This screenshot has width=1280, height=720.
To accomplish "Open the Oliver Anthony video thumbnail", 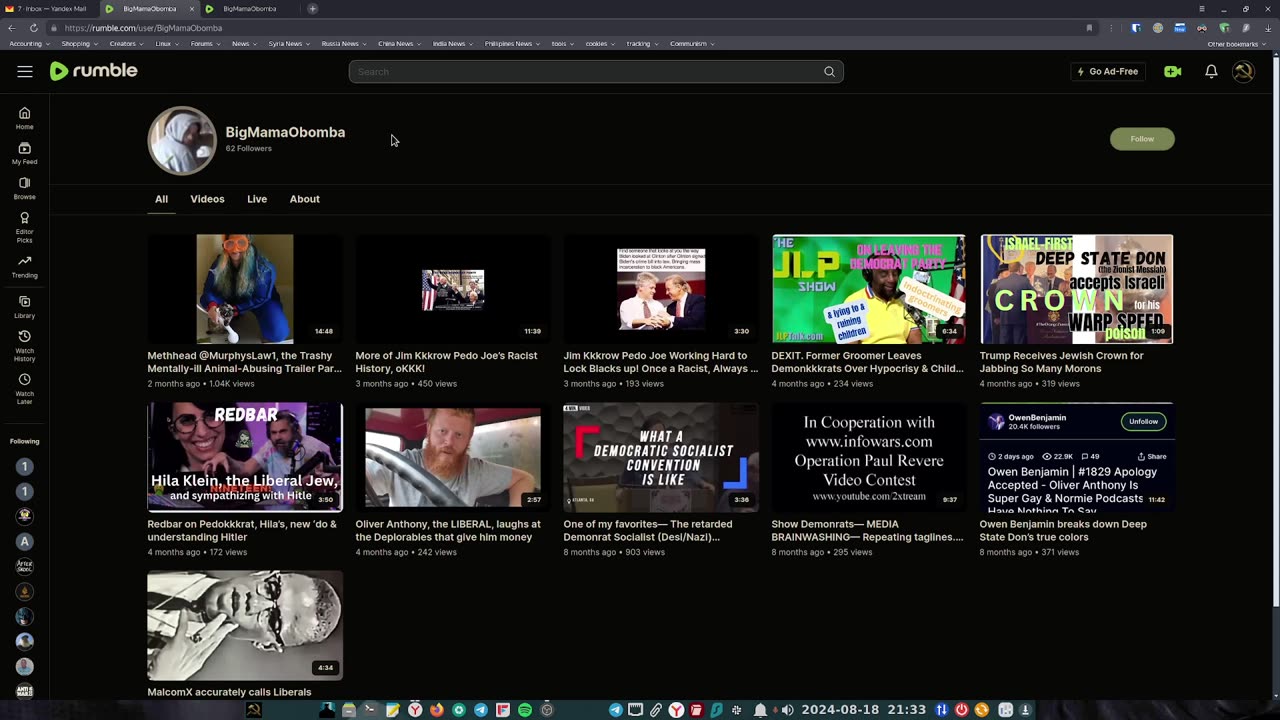I will point(453,457).
